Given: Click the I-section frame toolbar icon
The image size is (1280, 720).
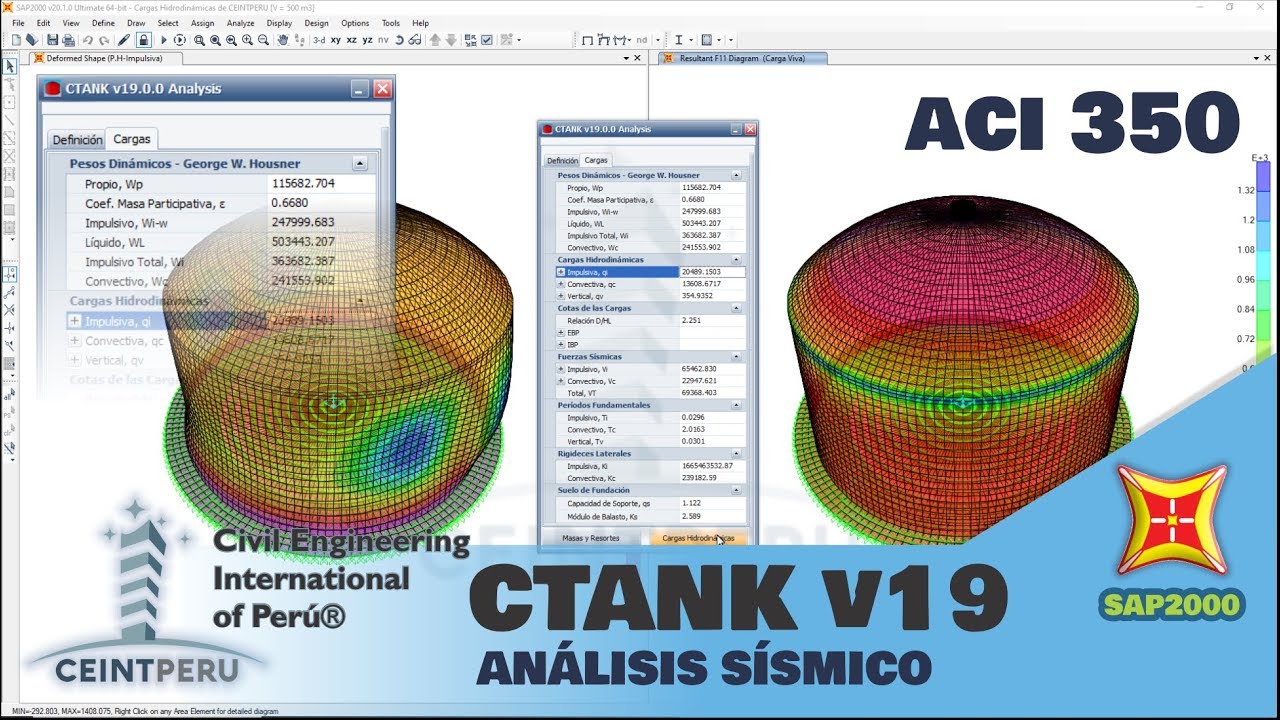Looking at the screenshot, I should (678, 40).
